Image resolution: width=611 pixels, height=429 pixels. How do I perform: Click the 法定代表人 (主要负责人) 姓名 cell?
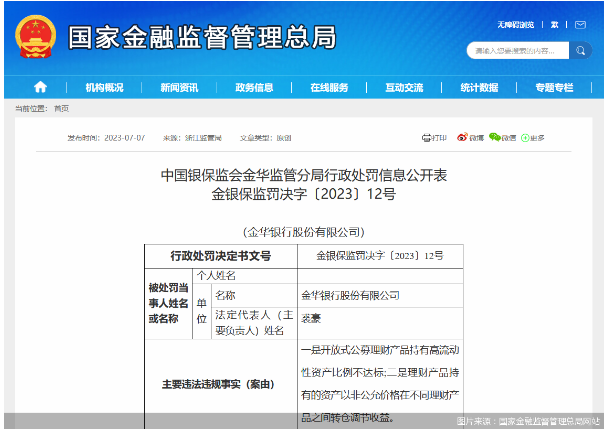[254, 323]
